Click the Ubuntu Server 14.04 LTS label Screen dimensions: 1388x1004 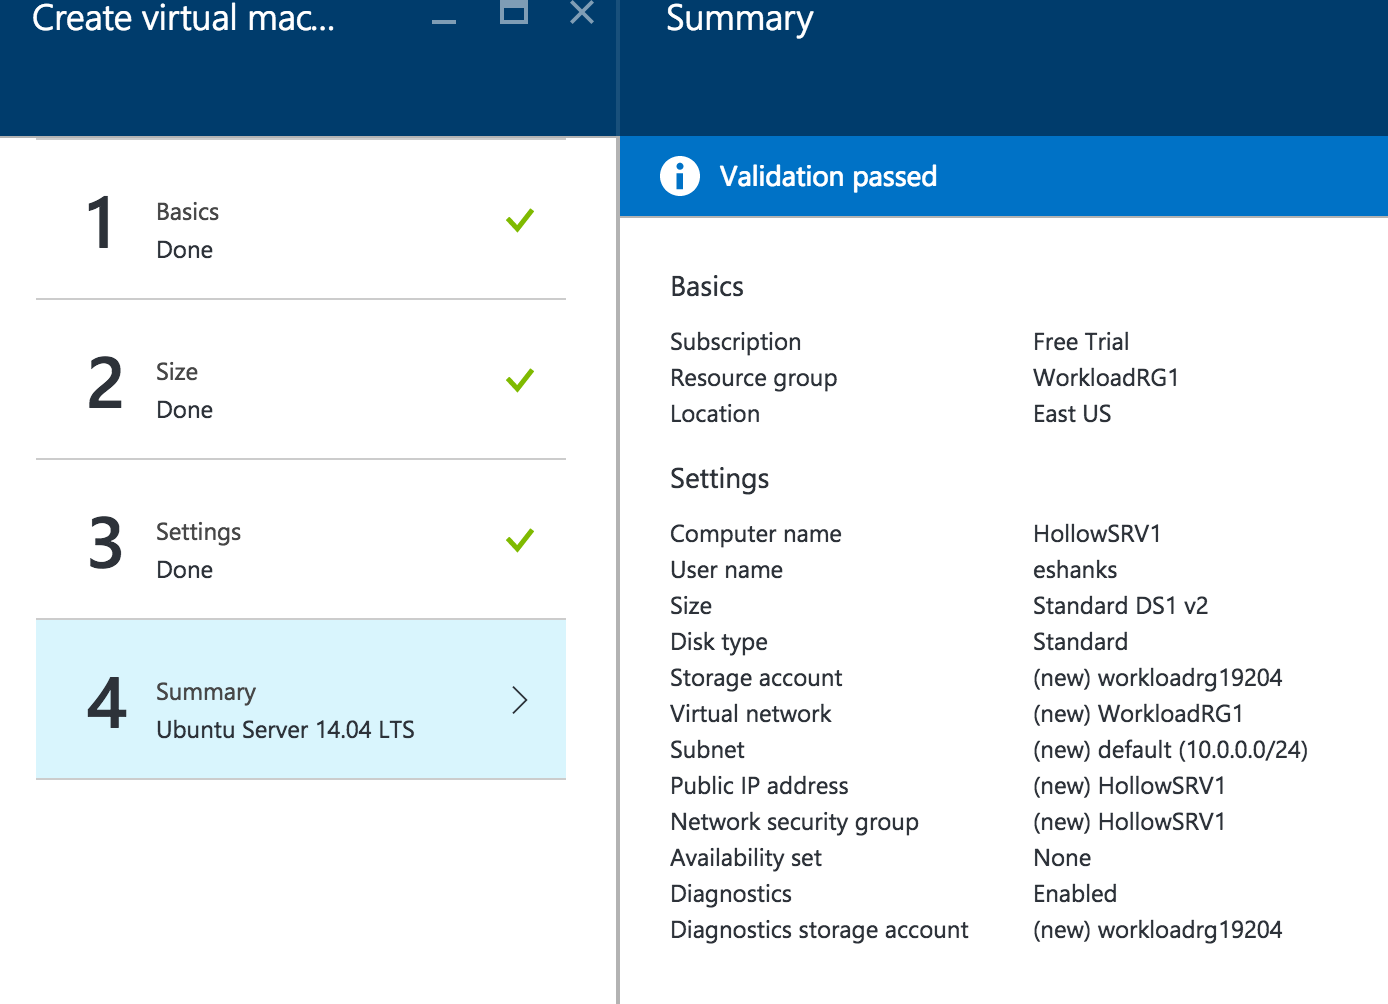click(x=285, y=729)
